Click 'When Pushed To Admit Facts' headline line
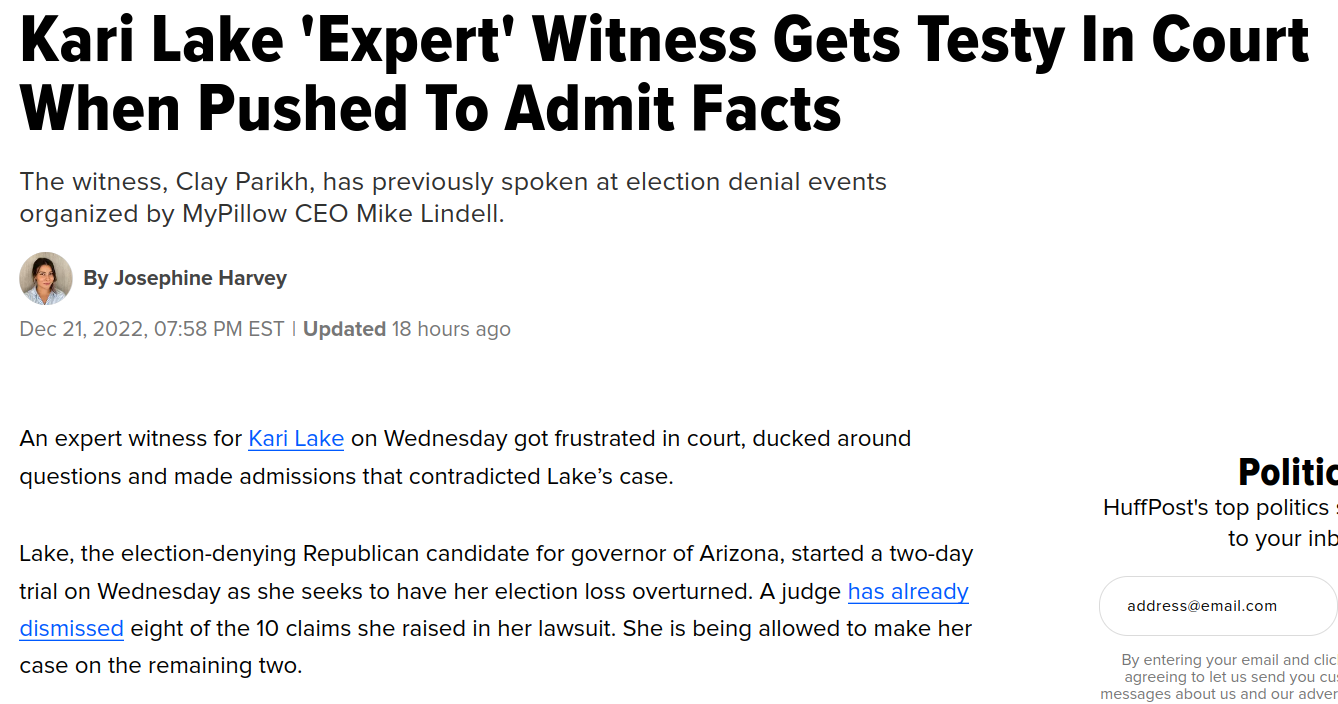This screenshot has width=1338, height=704. tap(430, 106)
